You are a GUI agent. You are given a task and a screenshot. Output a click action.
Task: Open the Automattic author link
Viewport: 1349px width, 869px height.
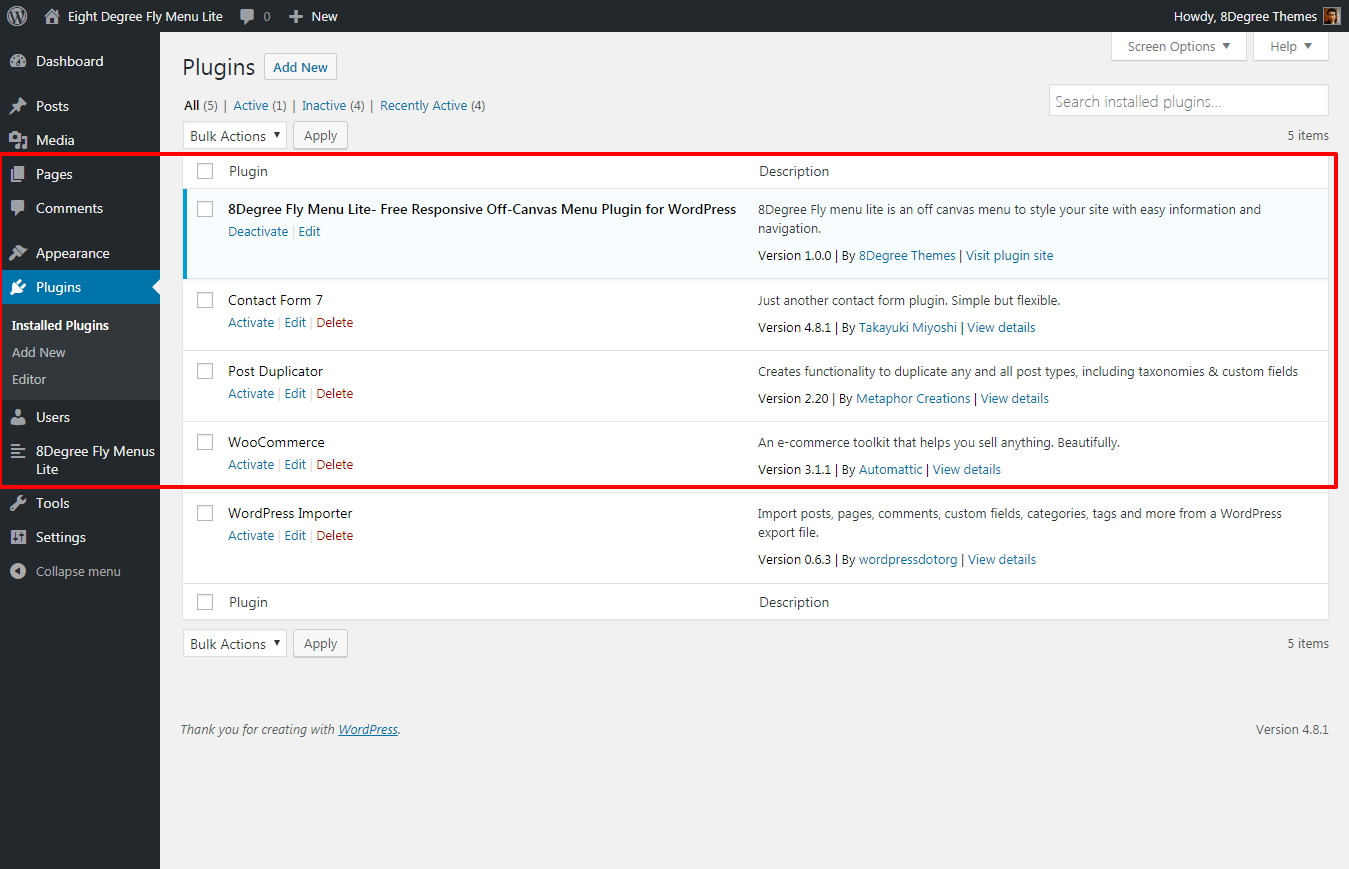(891, 470)
